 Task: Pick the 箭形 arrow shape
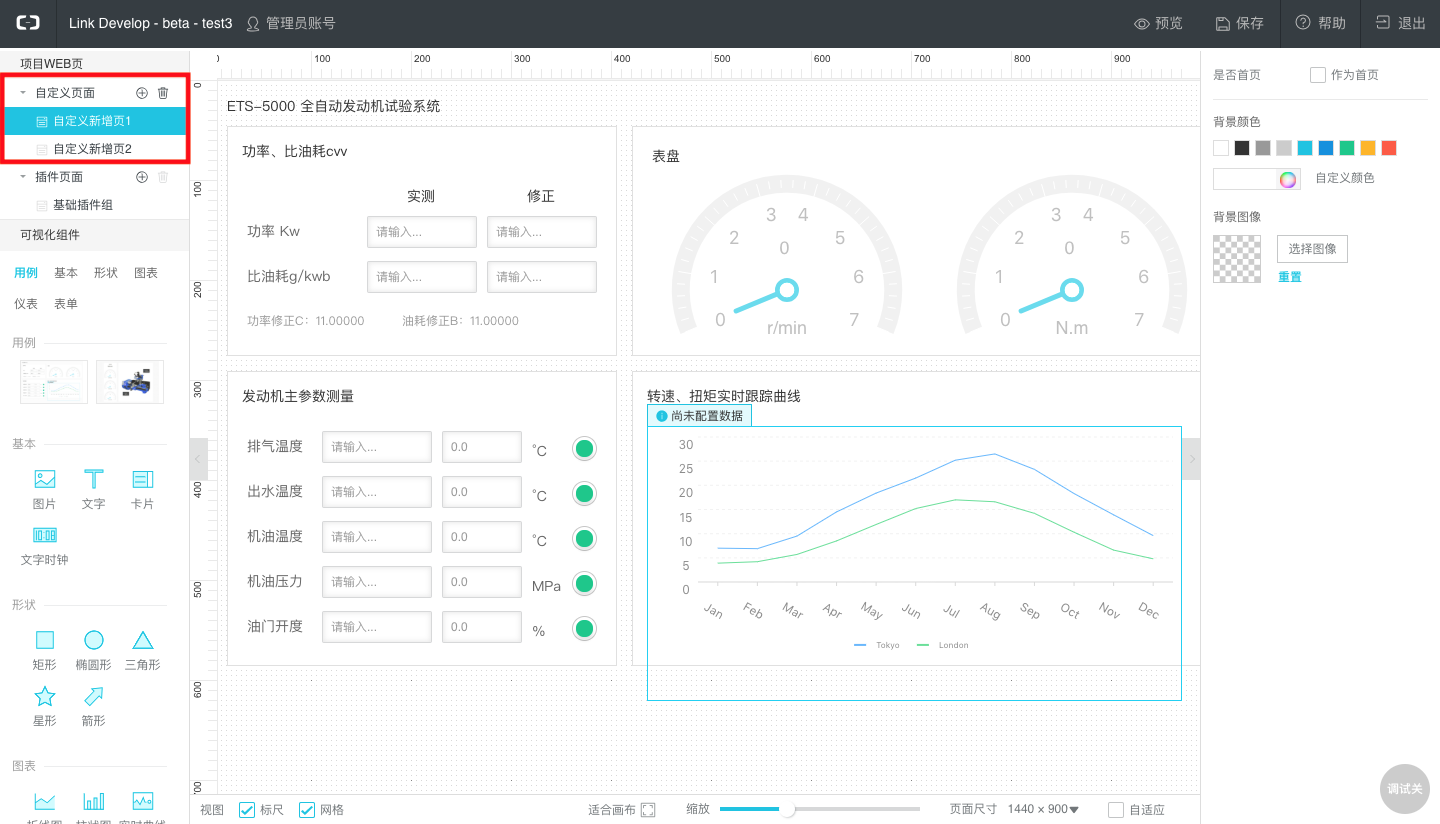[93, 705]
